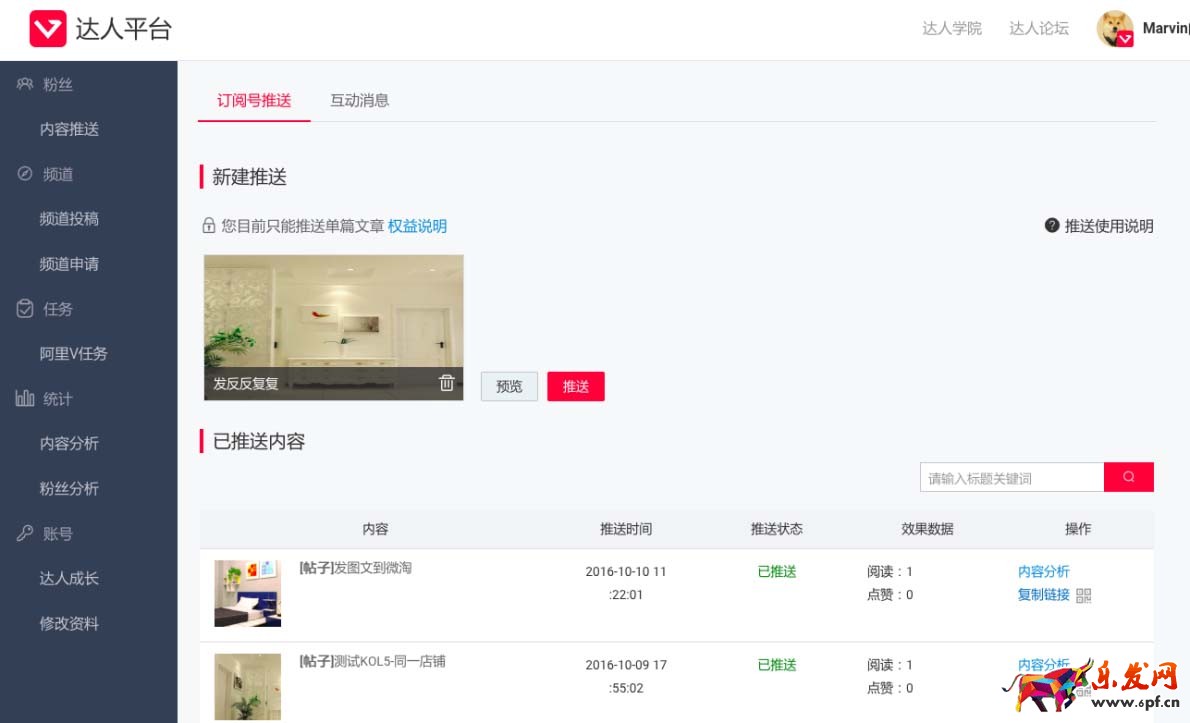The height and width of the screenshot is (723, 1190).
Task: Click the 预览 preview button
Action: coord(509,386)
